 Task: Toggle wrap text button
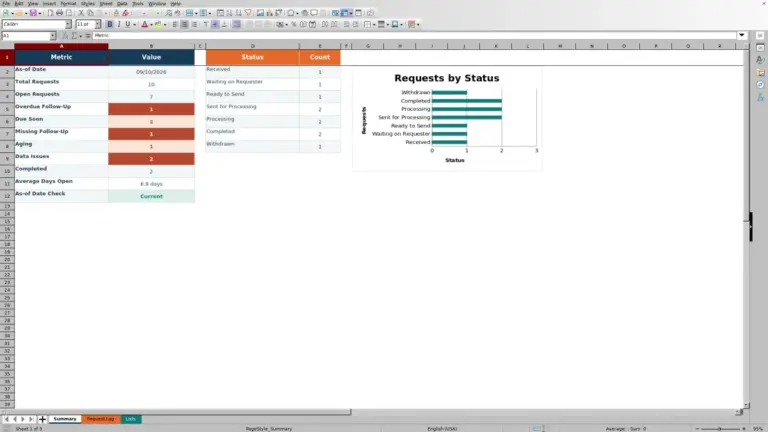coord(237,24)
